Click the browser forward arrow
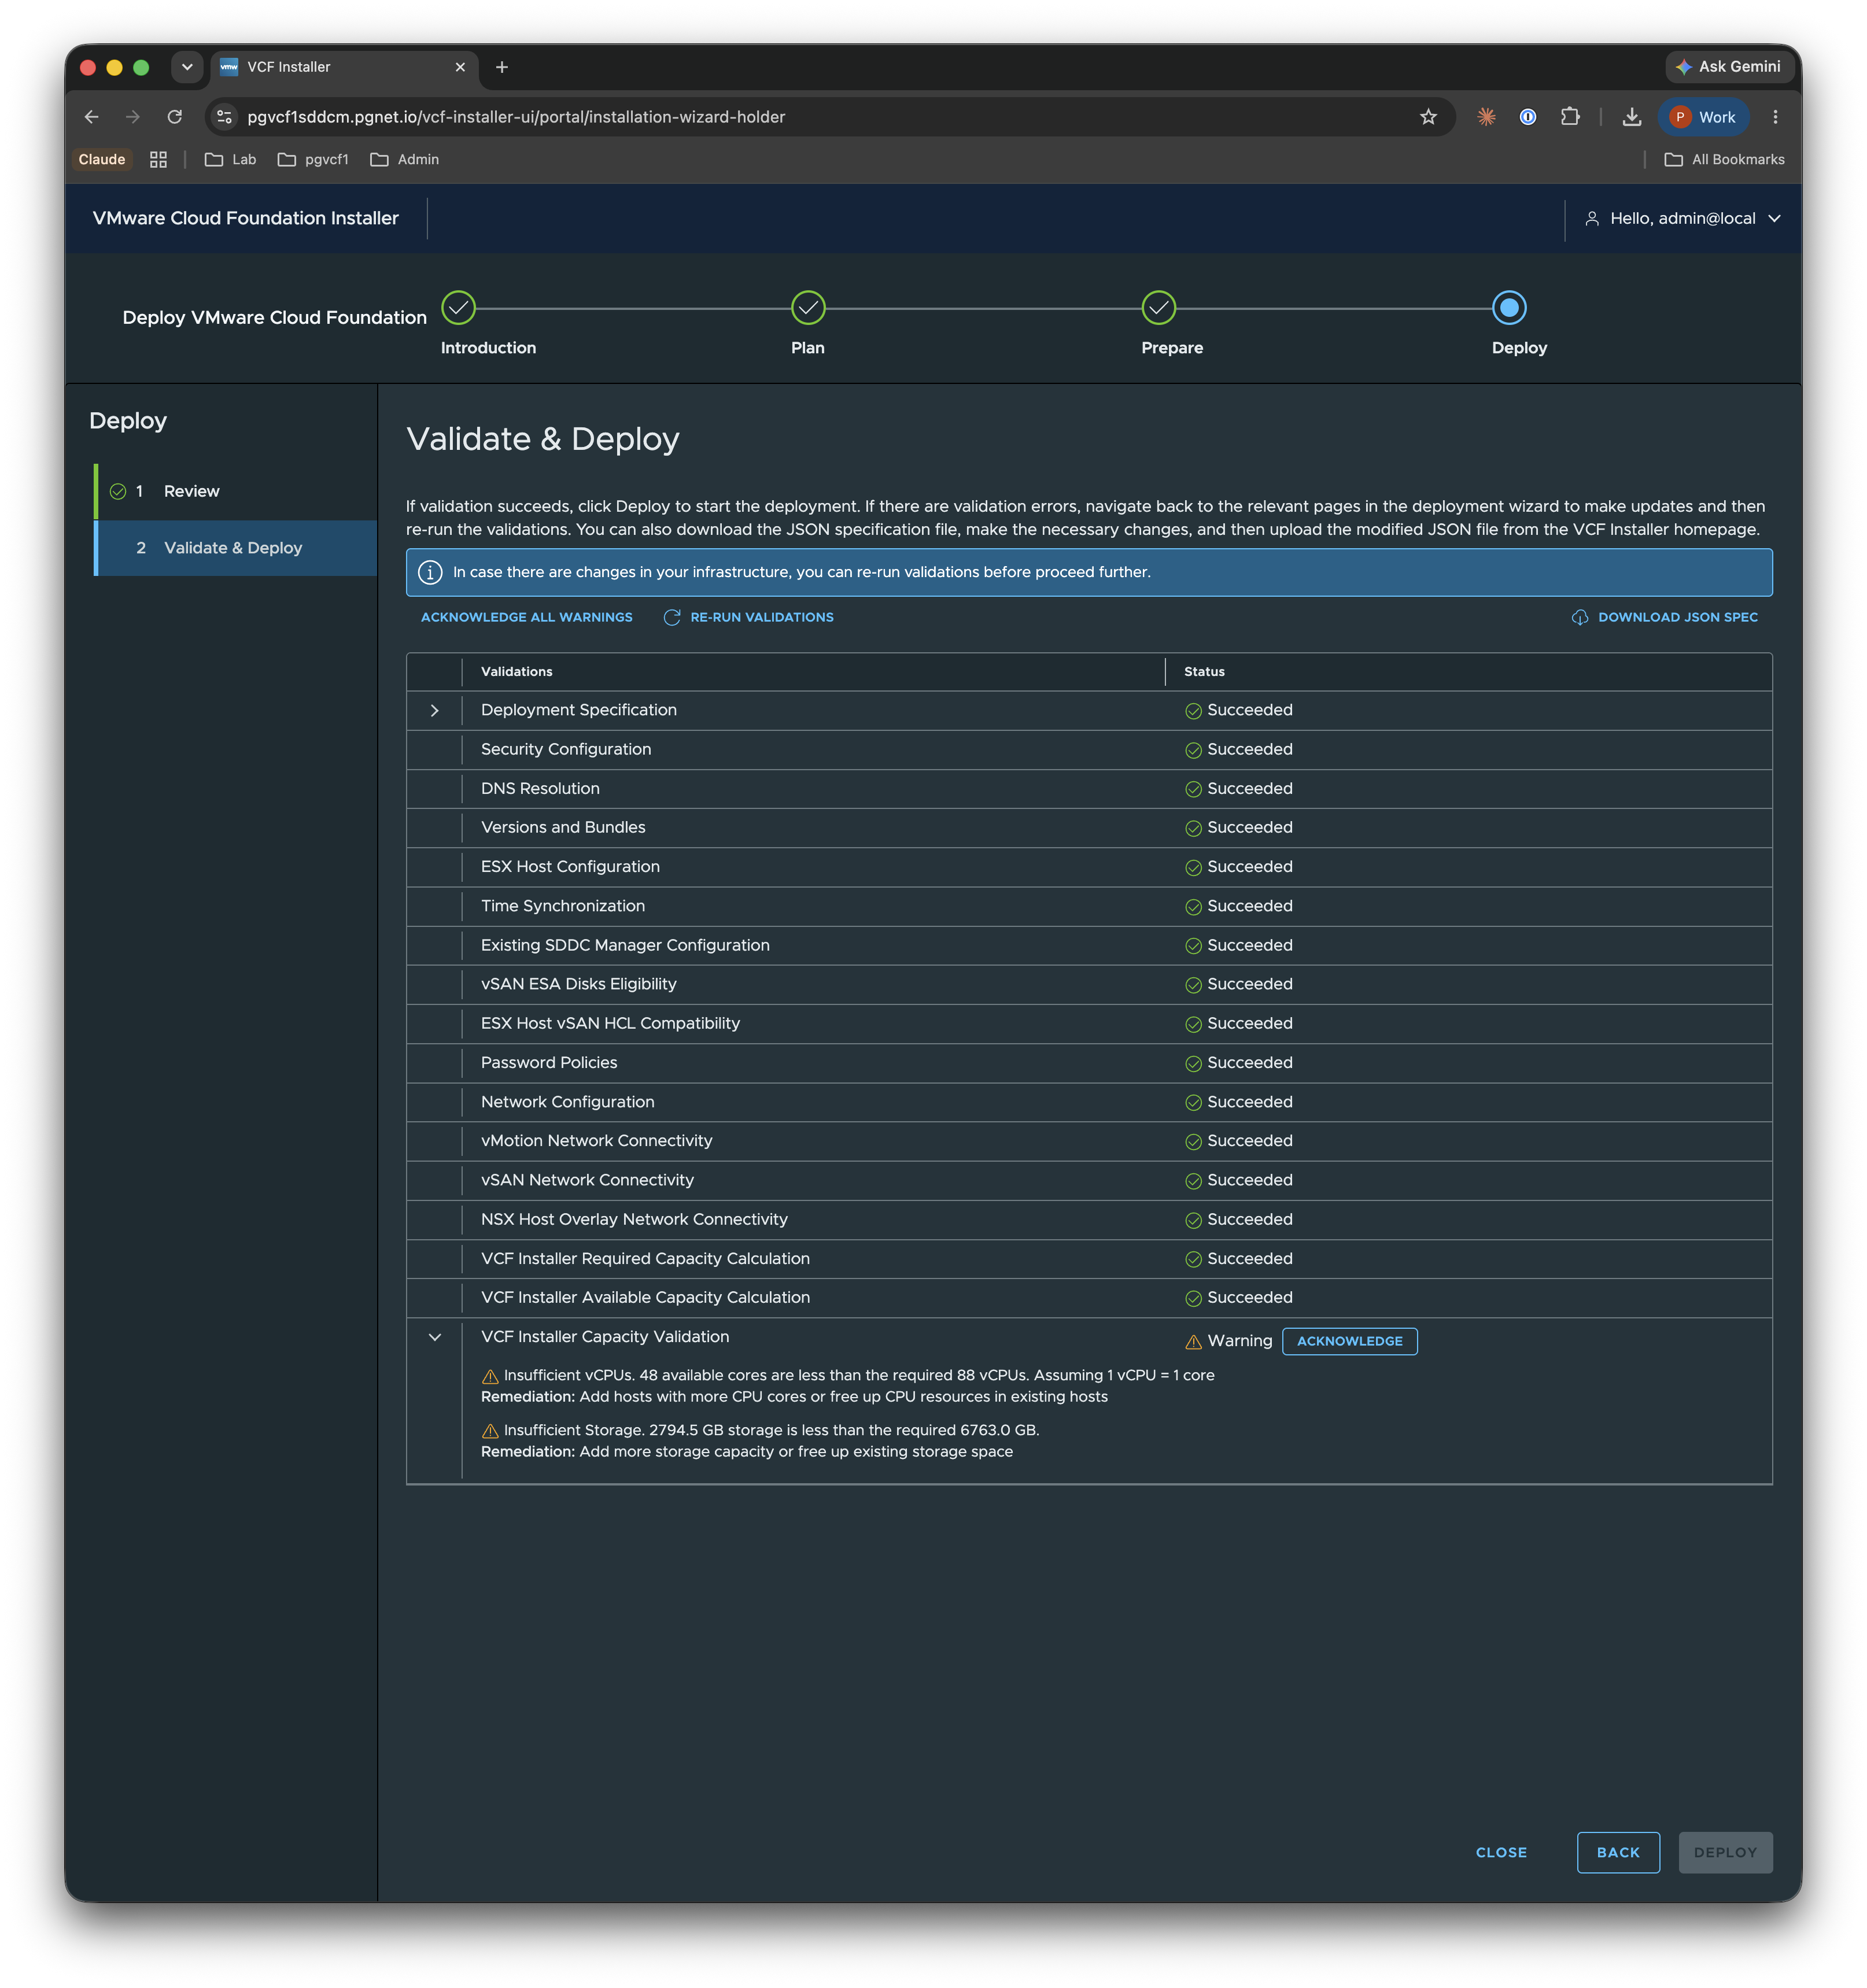This screenshot has width=1867, height=1988. [x=133, y=117]
